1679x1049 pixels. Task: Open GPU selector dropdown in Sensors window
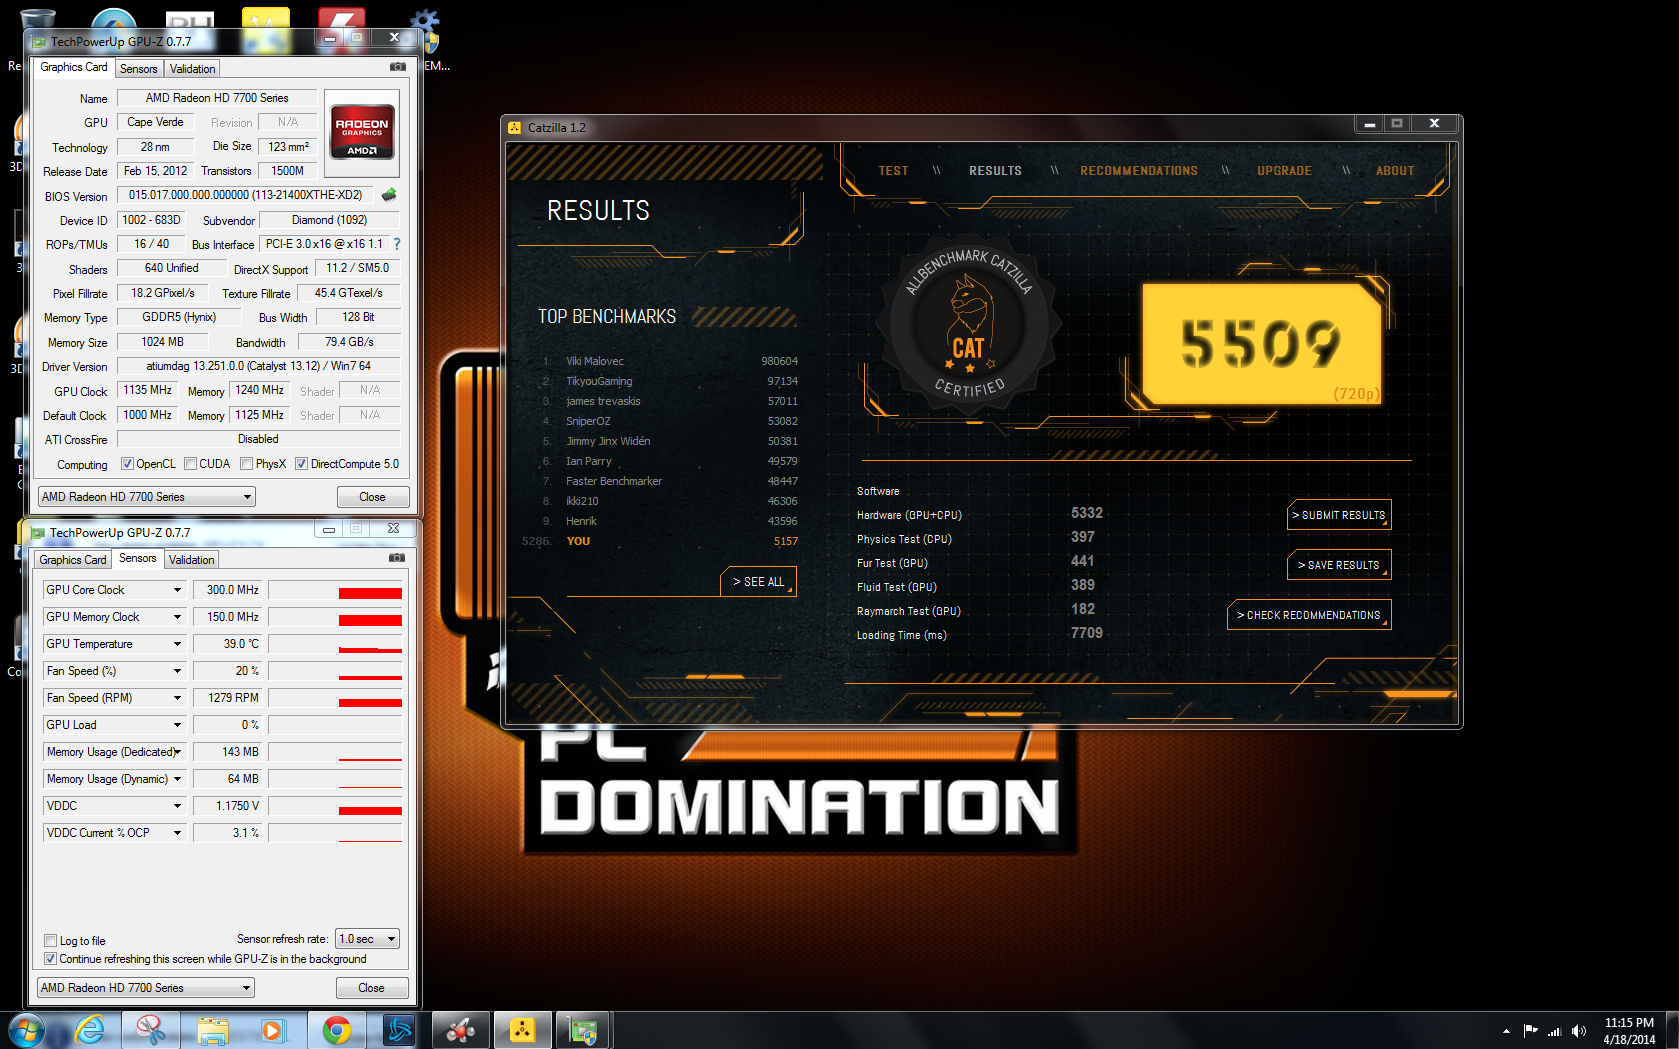146,988
